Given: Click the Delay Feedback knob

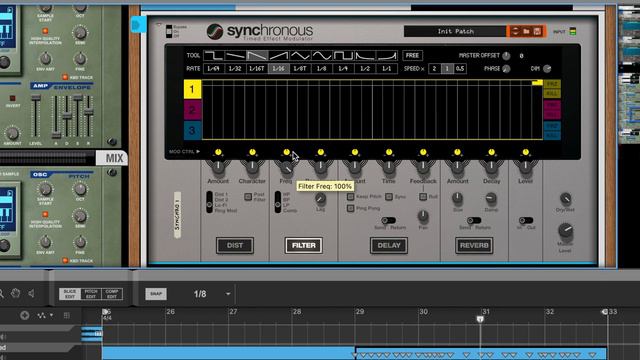Looking at the screenshot, I should [x=423, y=167].
